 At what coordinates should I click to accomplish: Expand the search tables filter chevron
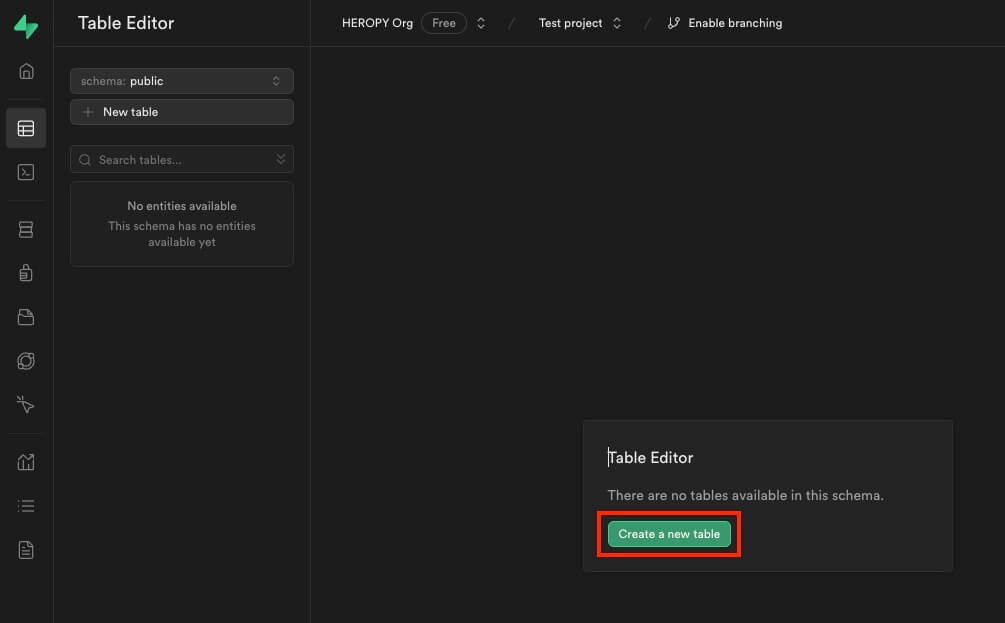click(x=281, y=159)
